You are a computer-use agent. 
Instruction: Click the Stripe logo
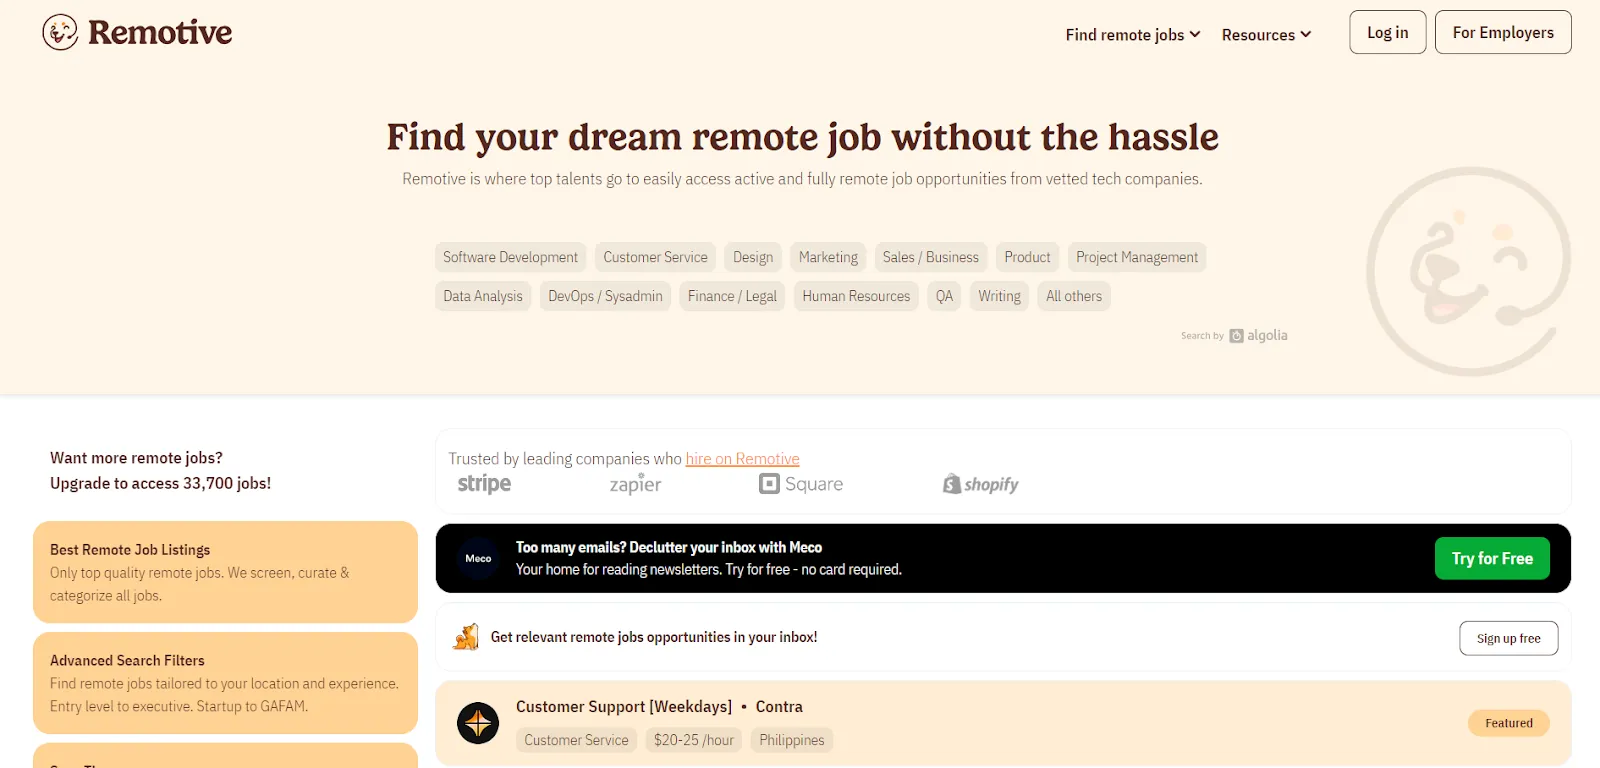tap(484, 484)
